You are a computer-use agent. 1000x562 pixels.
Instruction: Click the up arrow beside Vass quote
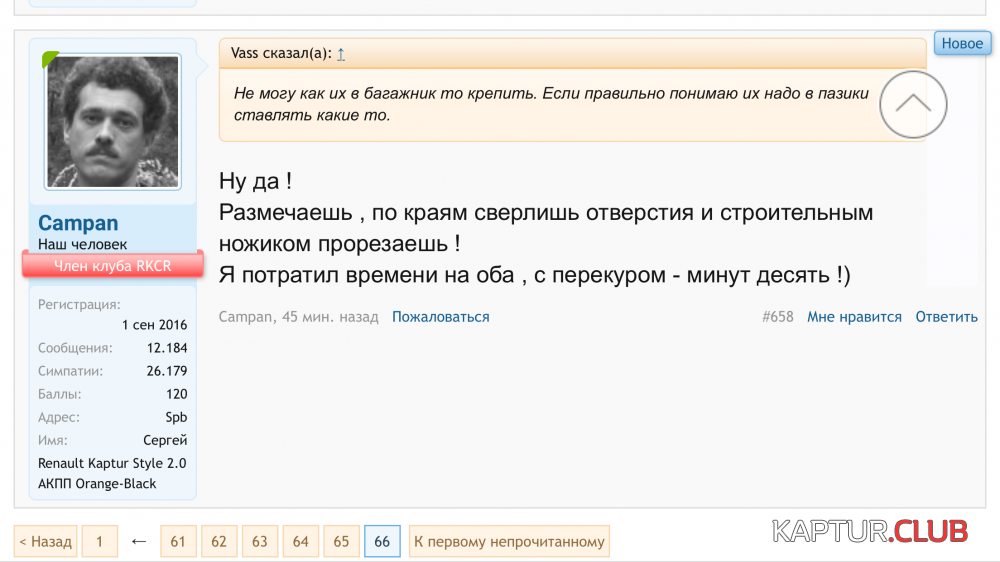point(341,55)
